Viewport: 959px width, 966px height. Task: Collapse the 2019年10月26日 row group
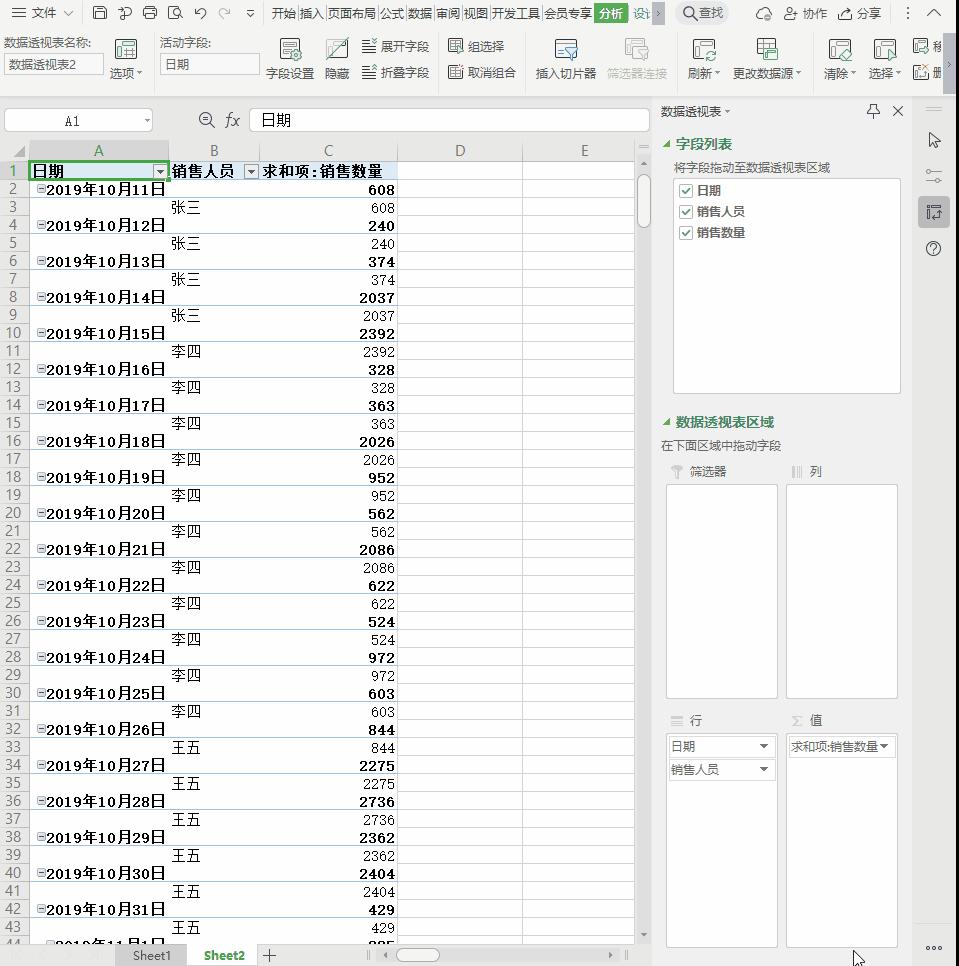pos(41,729)
